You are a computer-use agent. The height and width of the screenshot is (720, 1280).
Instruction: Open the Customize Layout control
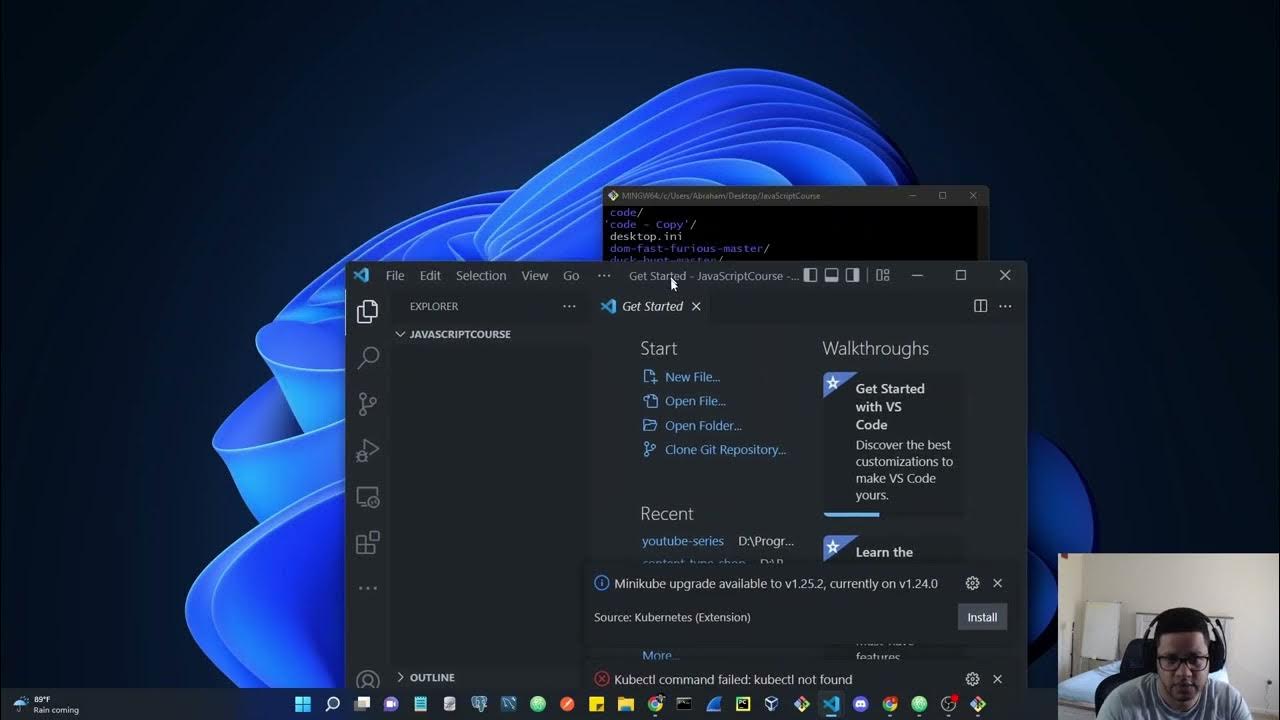883,275
